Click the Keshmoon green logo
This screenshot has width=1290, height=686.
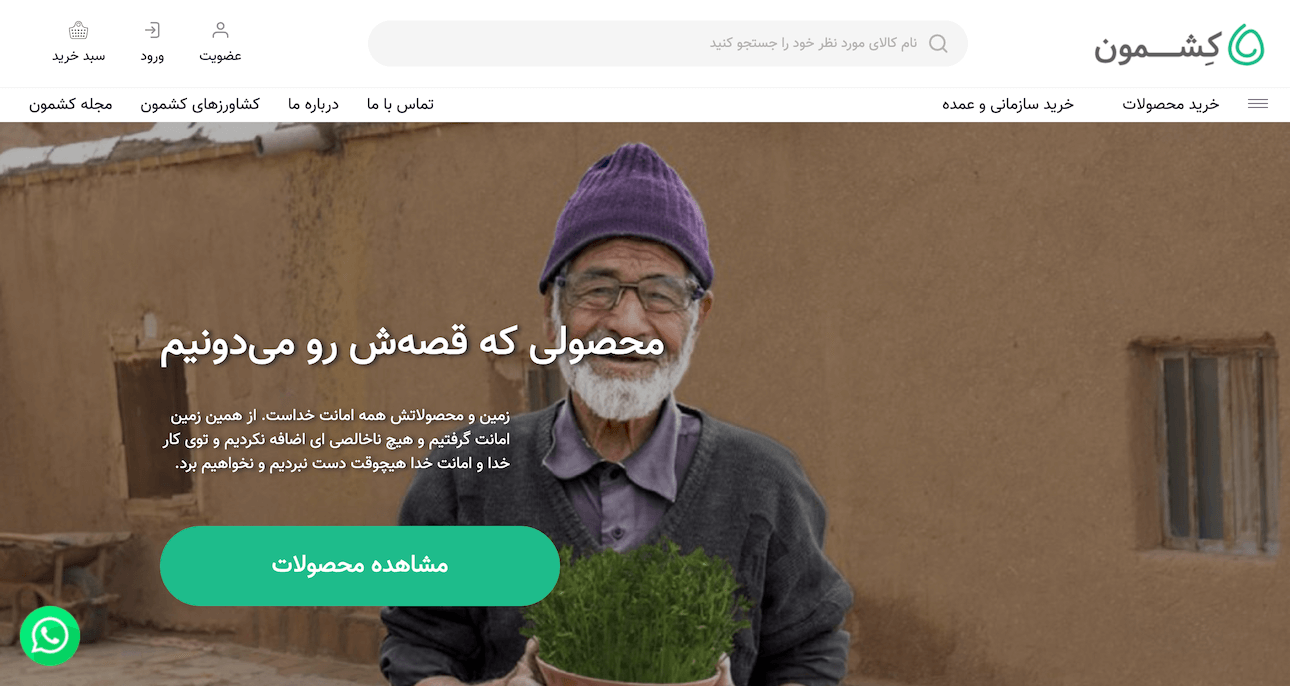[x=1246, y=44]
